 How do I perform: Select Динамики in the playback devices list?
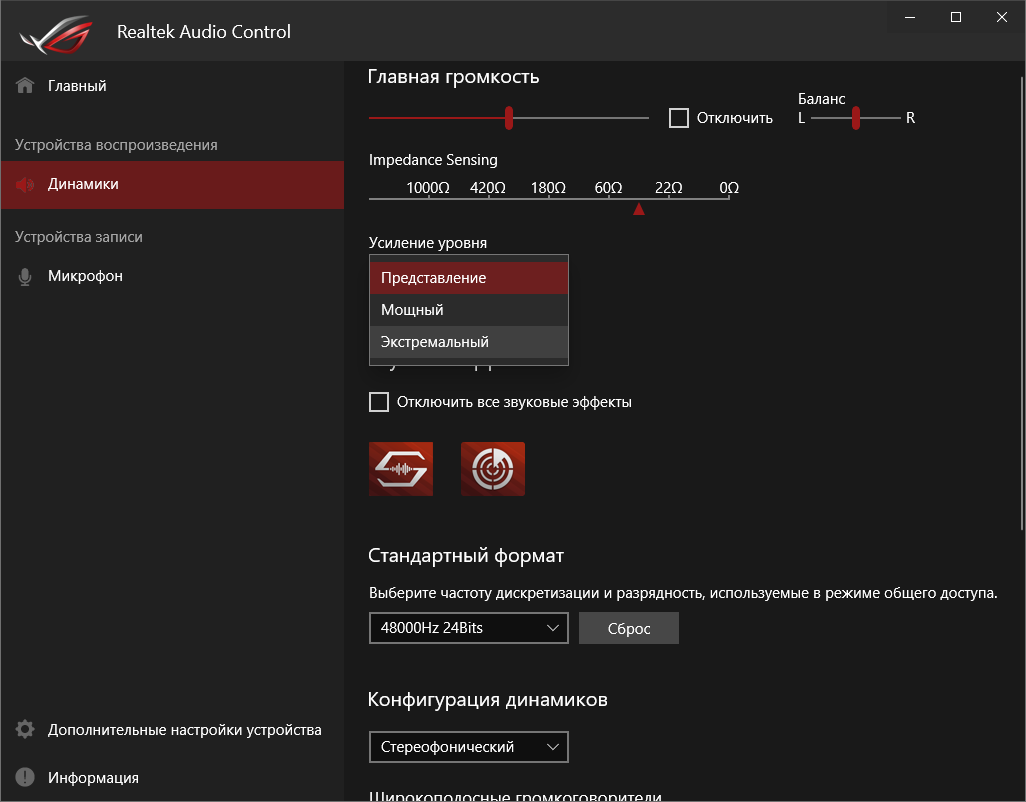pos(85,185)
